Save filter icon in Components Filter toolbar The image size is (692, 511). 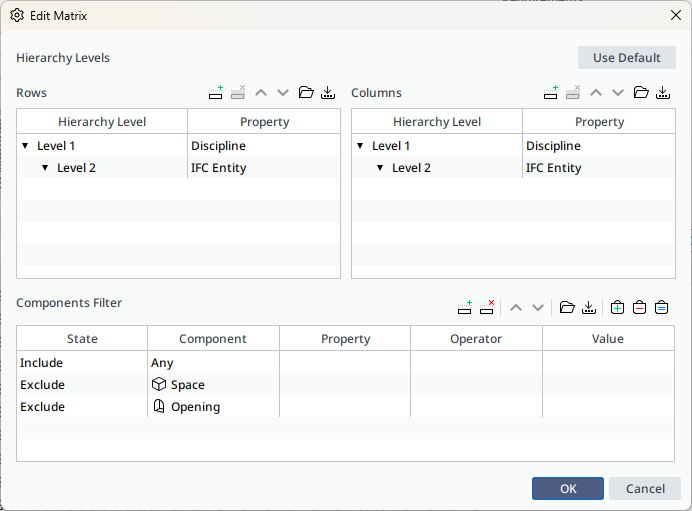pyautogui.click(x=589, y=308)
